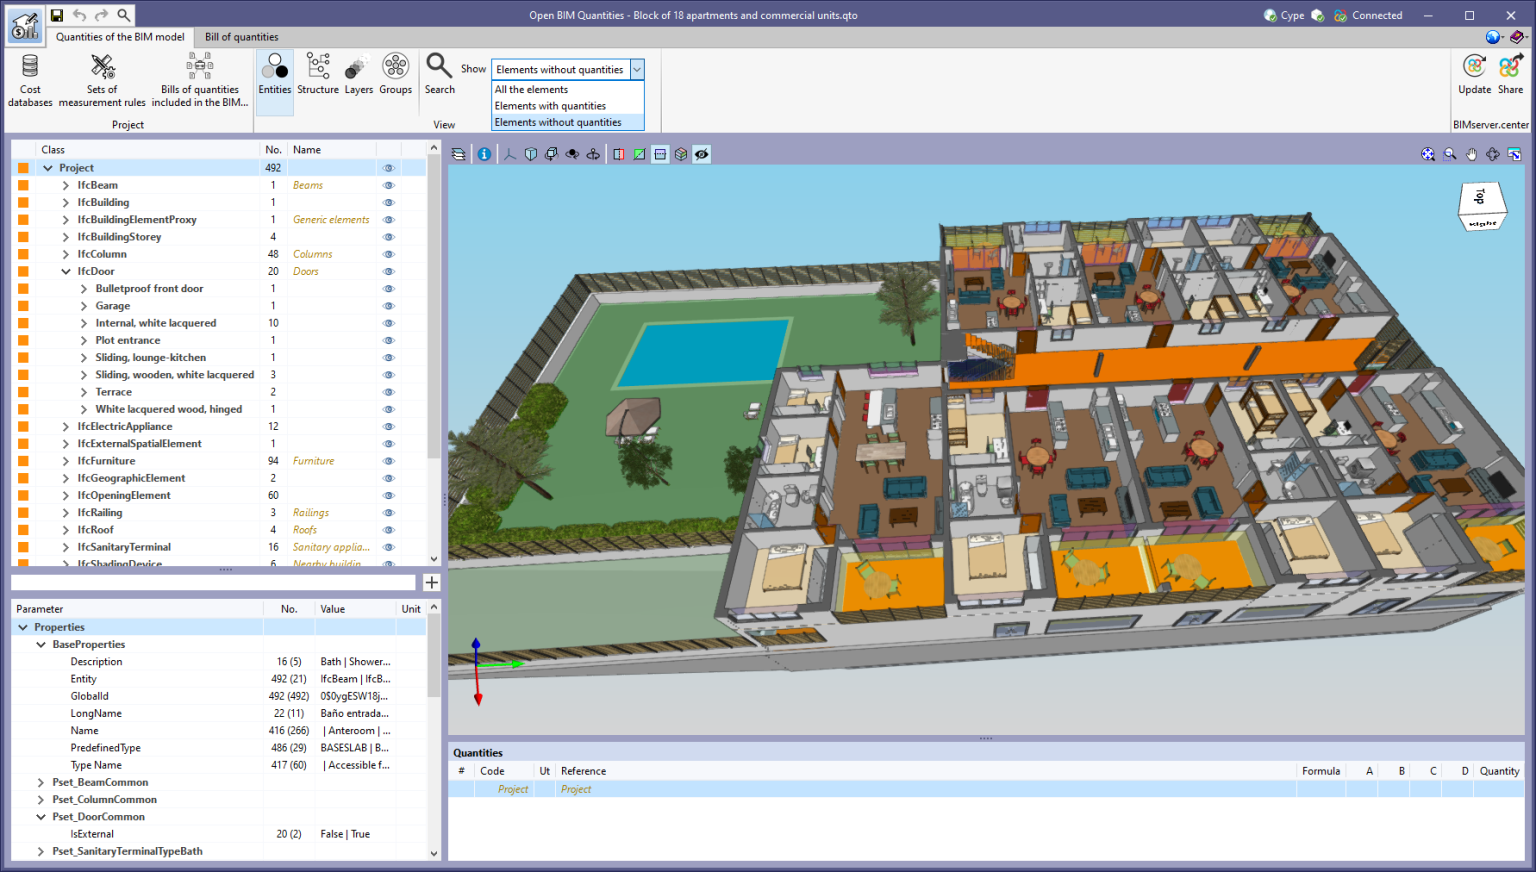Click the orange color swatch beside IfcBeam
Image resolution: width=1536 pixels, height=872 pixels.
[22, 185]
